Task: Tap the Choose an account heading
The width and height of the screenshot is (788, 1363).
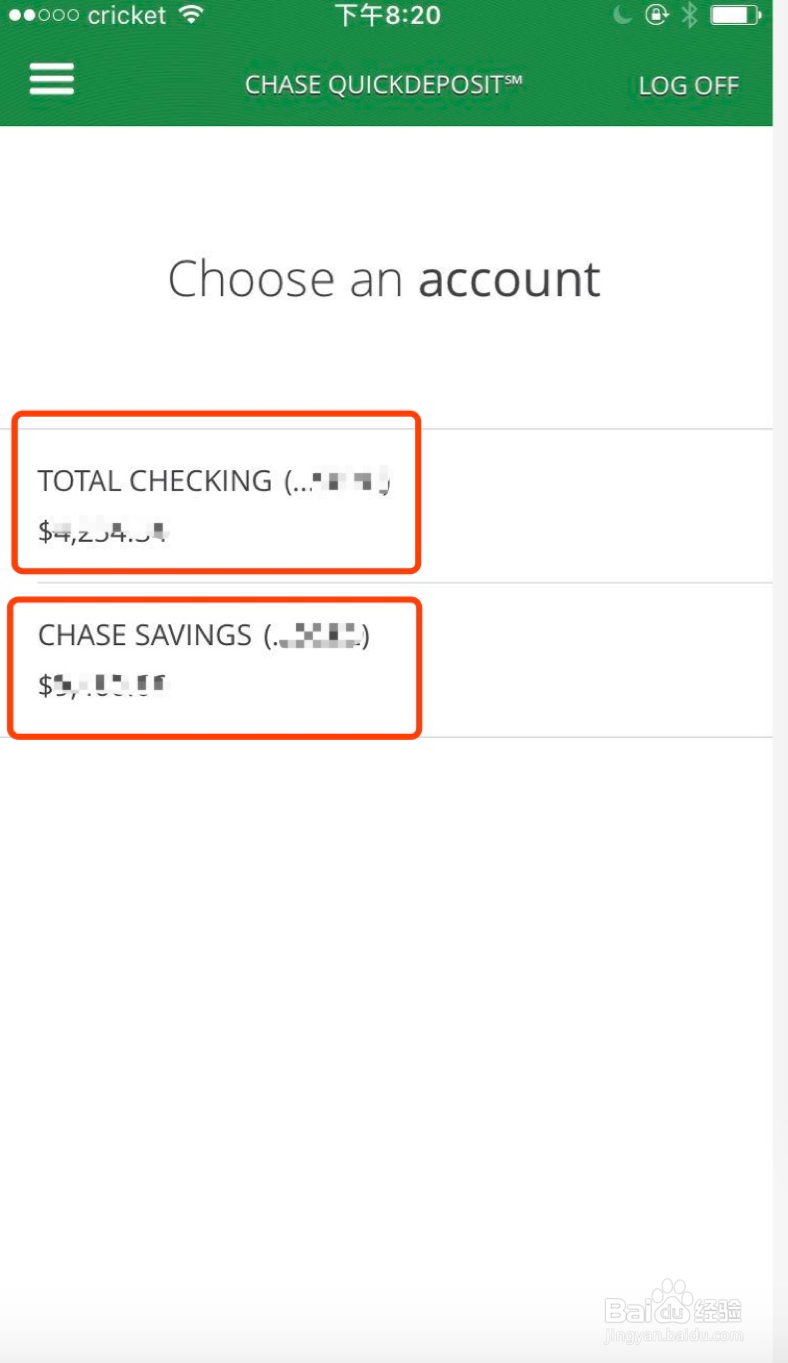Action: tap(383, 279)
